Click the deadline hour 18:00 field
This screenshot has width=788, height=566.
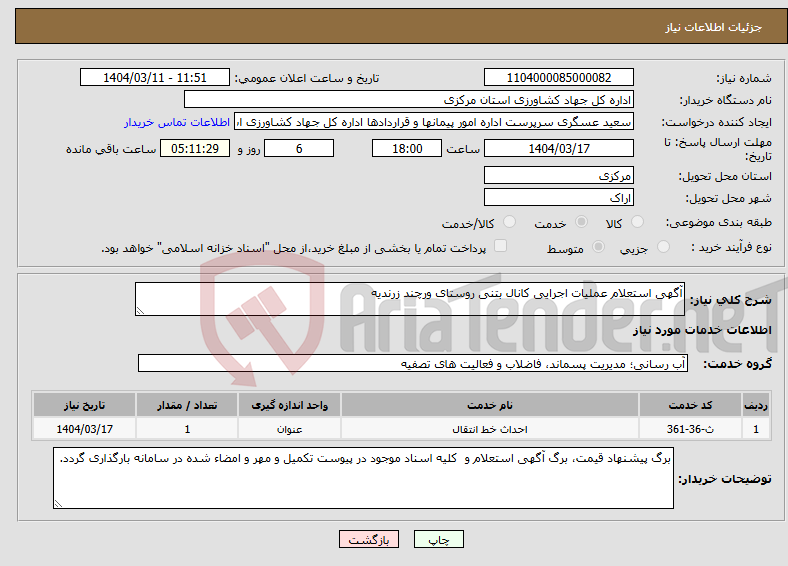tap(407, 148)
